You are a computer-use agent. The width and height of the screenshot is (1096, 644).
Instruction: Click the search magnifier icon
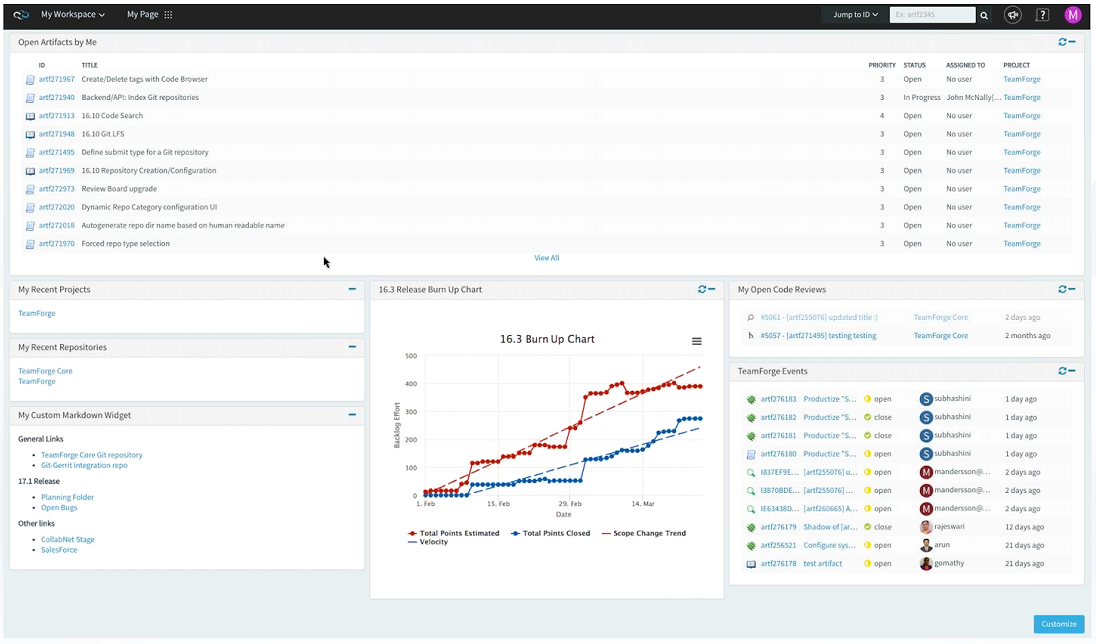click(x=984, y=15)
